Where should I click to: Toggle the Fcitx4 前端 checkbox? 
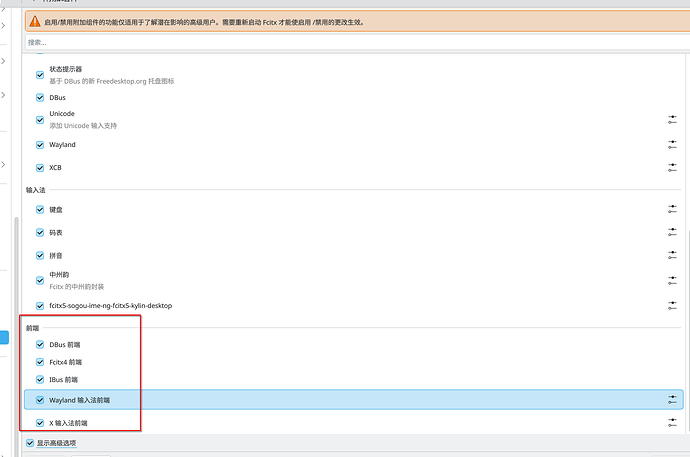pyautogui.click(x=40, y=362)
